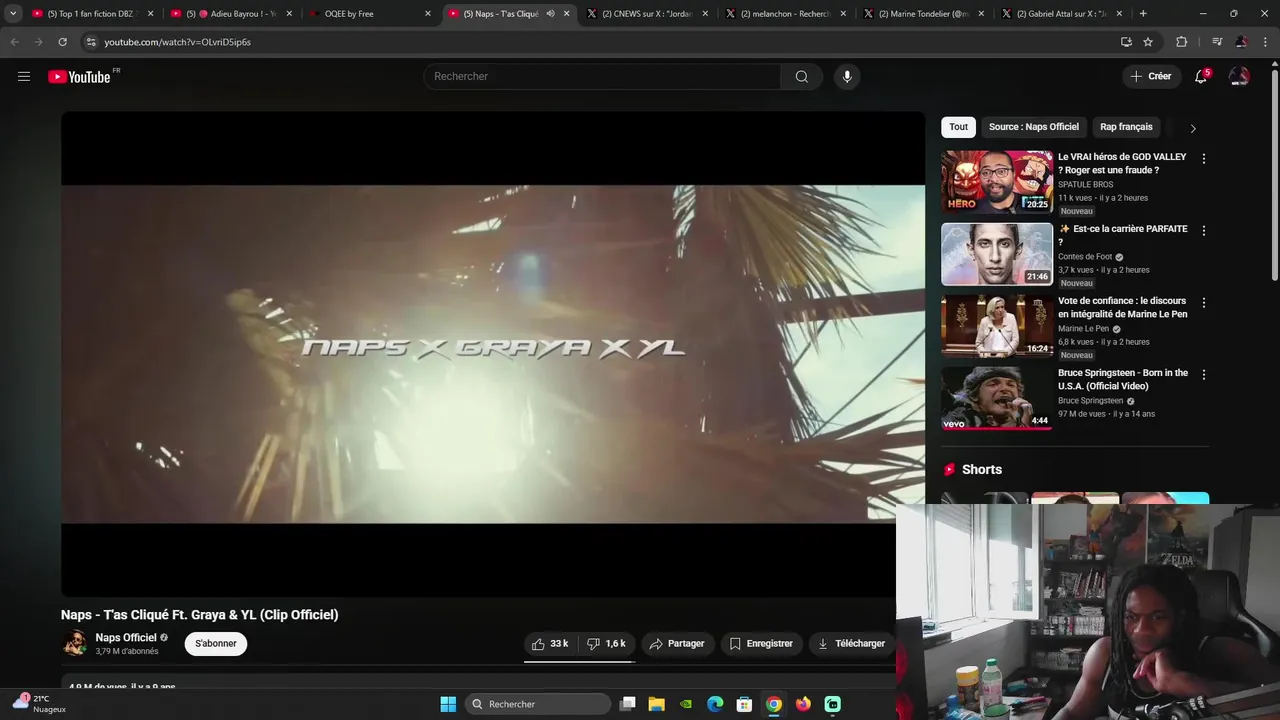Switch to OQEE by Free tab
Screen dimensions: 1280x720
(x=368, y=14)
